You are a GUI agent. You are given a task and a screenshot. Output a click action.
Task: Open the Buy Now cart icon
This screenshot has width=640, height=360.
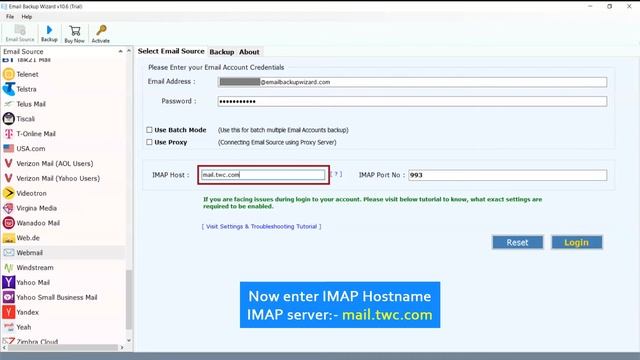coord(75,31)
